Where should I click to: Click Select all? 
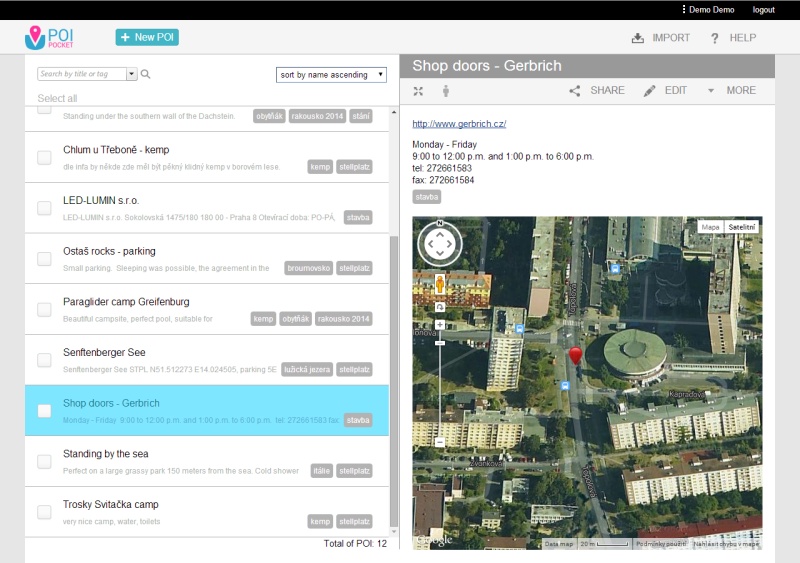point(57,98)
